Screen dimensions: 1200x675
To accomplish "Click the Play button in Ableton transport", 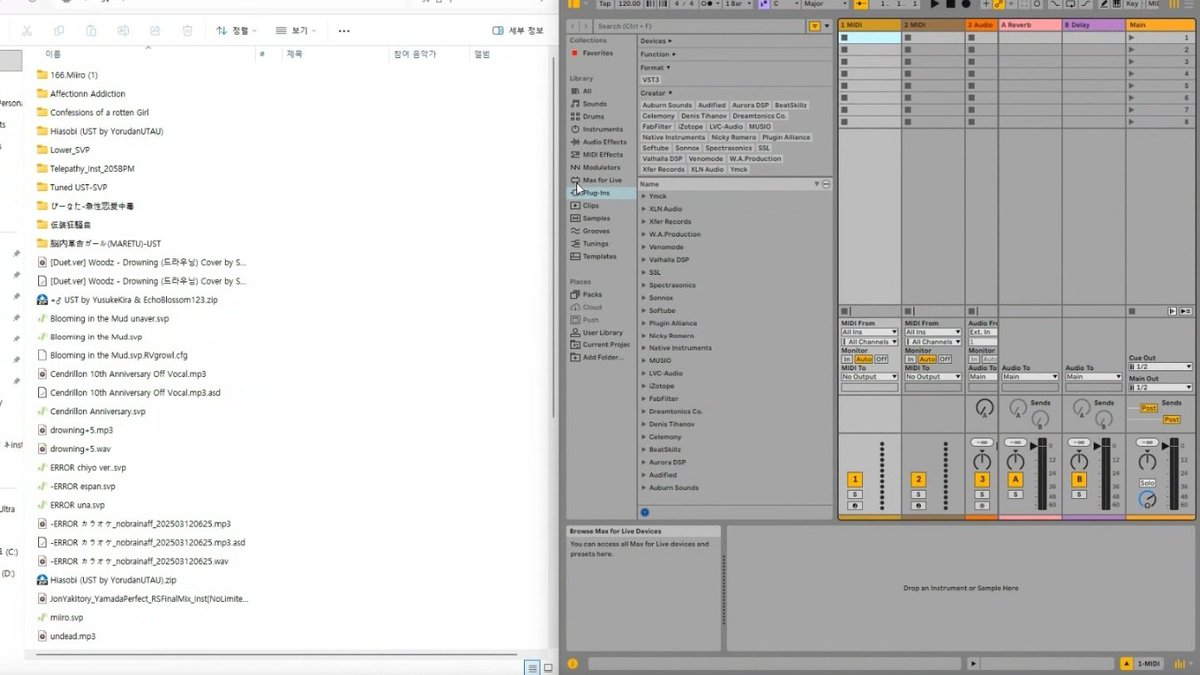I will tap(934, 4).
